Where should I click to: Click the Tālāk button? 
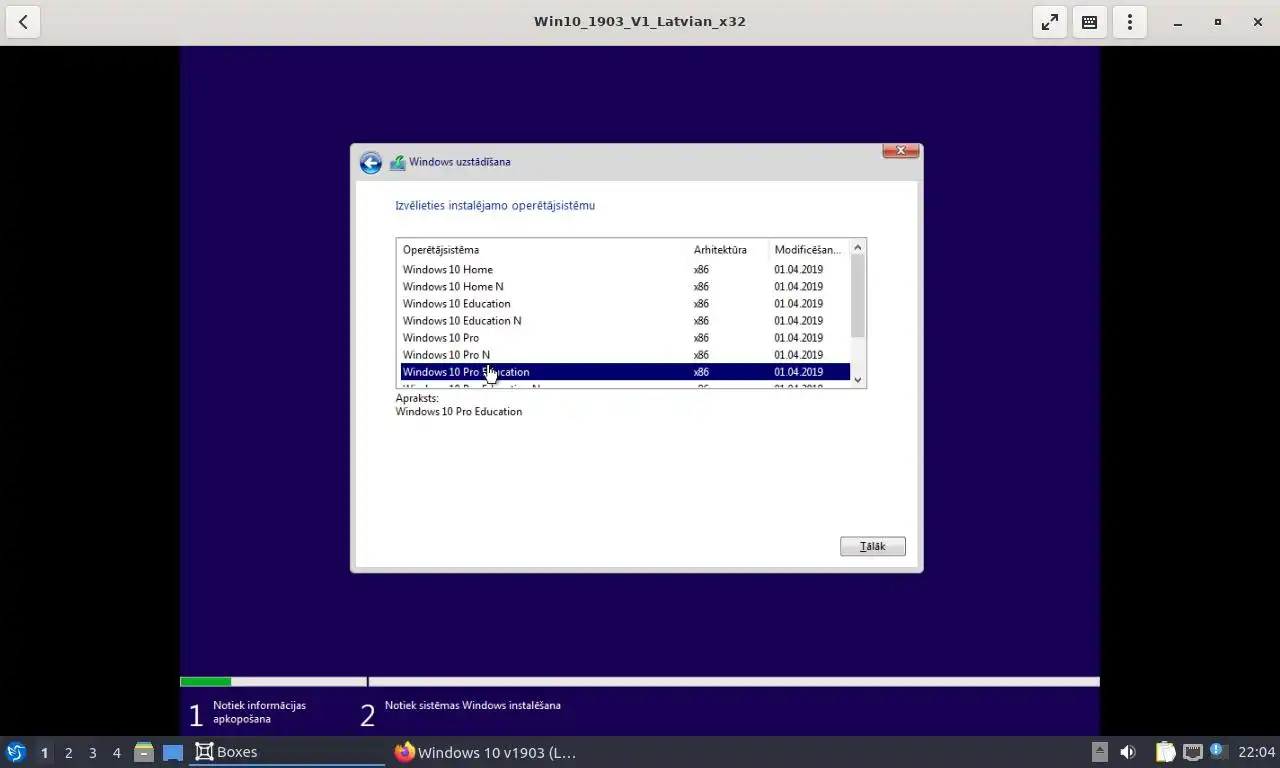pyautogui.click(x=873, y=546)
